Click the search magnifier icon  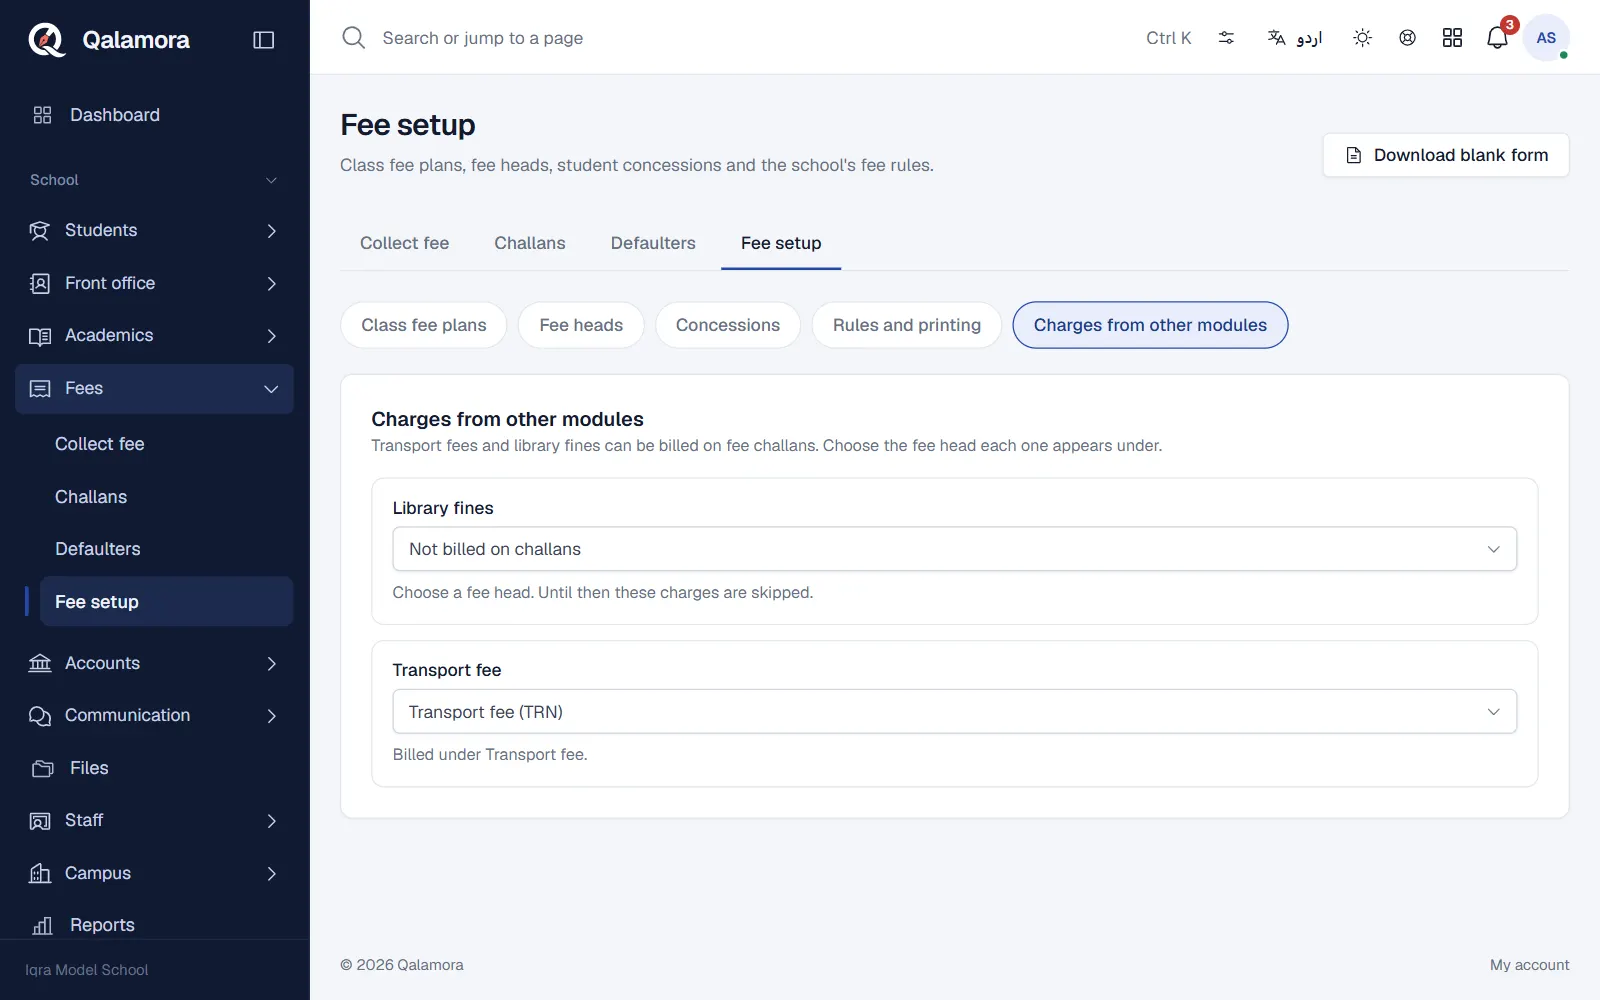[x=354, y=38]
